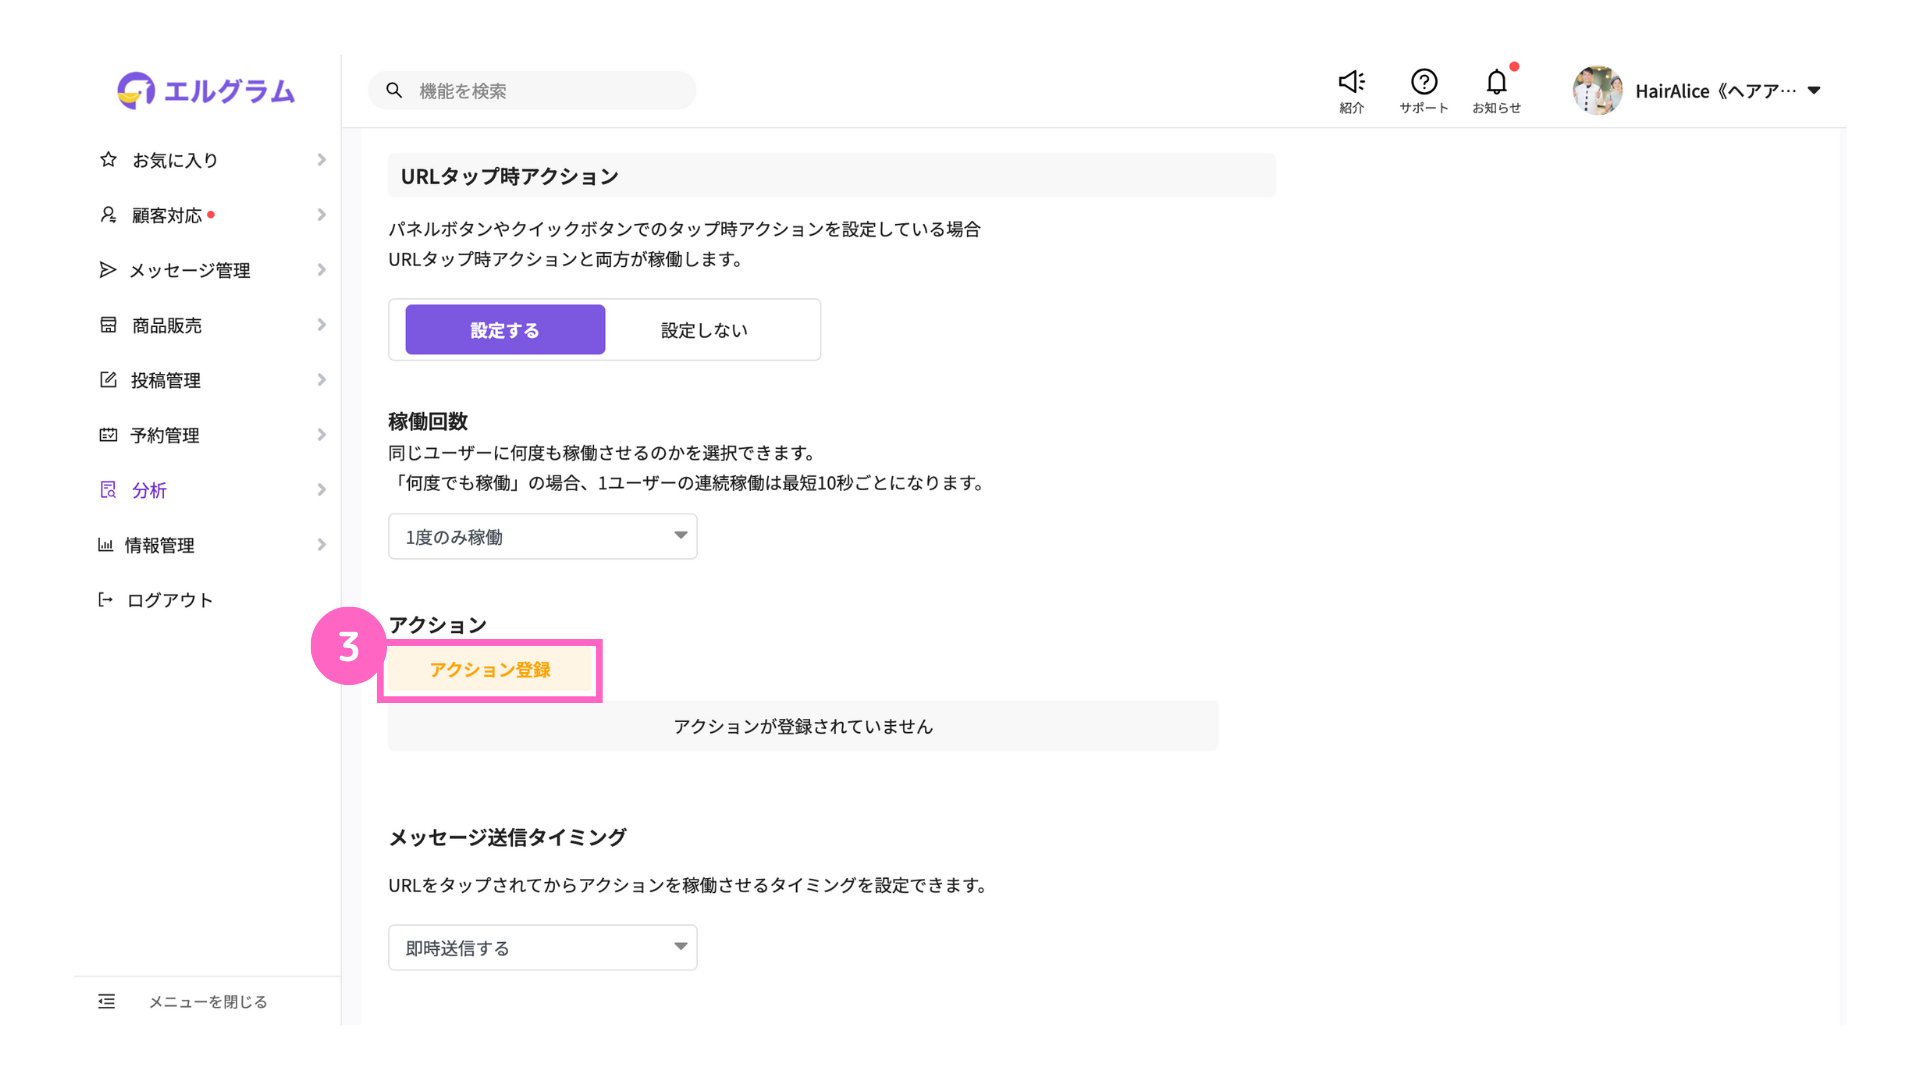Select the 設定する option
Image resolution: width=1920 pixels, height=1080 pixels.
[505, 330]
